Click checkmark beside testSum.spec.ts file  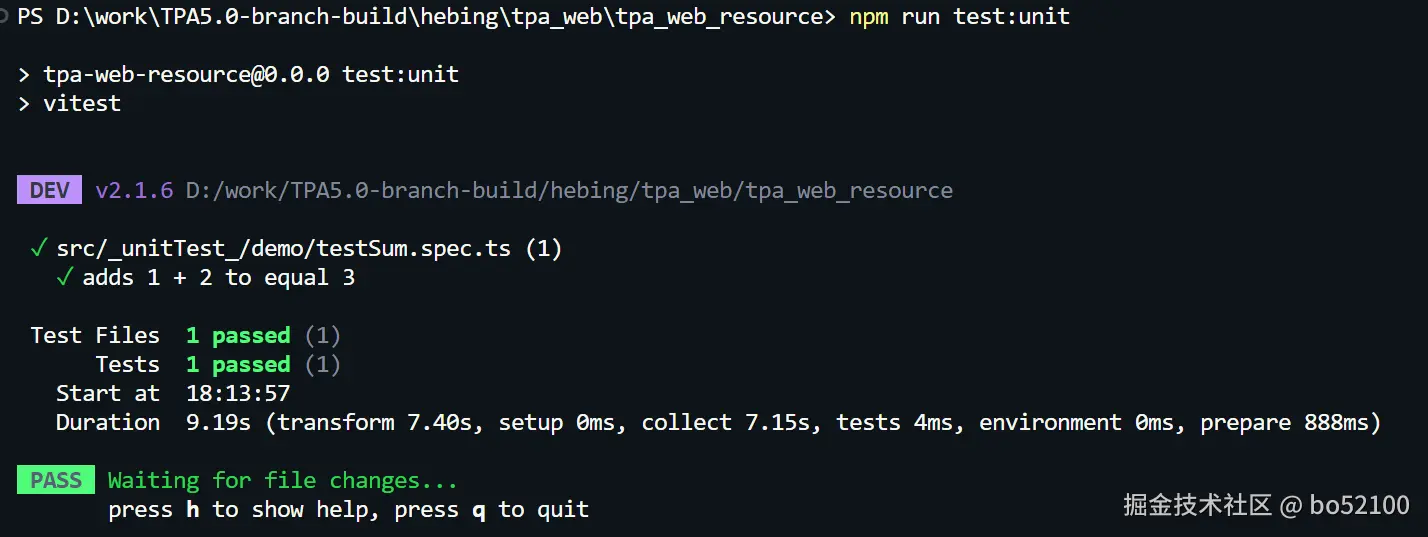[40, 248]
